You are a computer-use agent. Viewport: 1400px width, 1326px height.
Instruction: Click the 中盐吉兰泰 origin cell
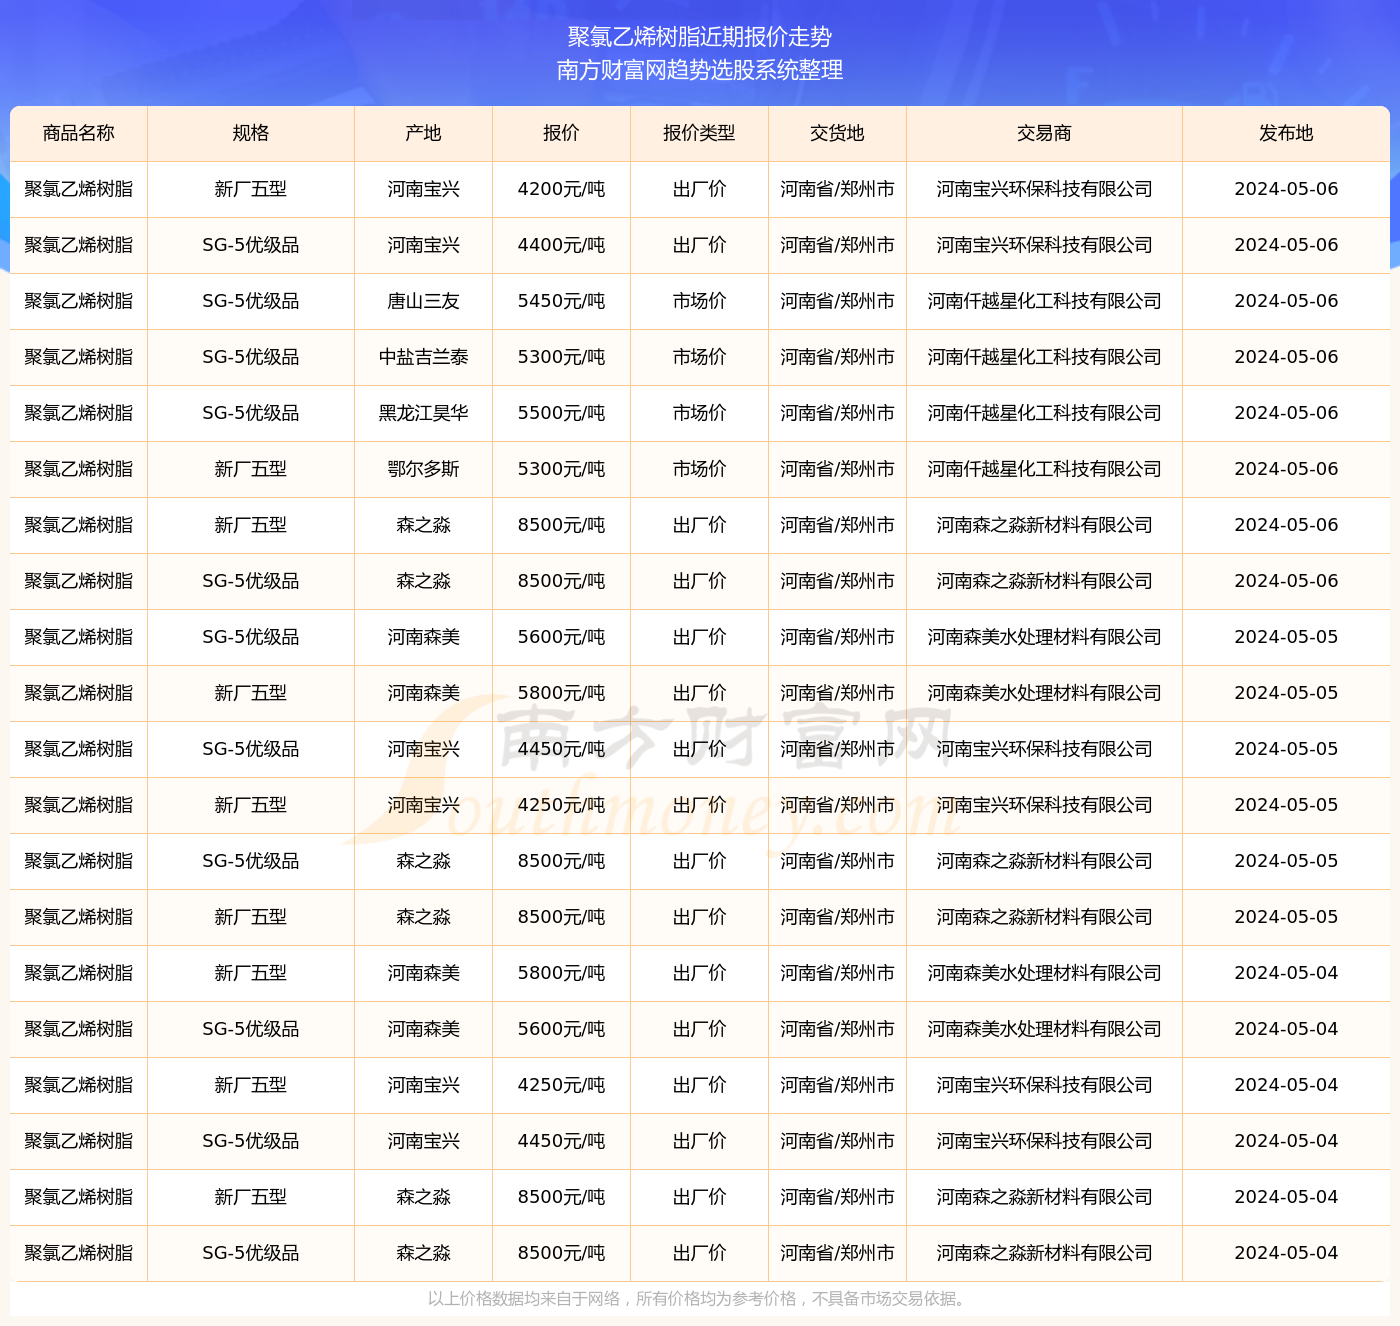pyautogui.click(x=424, y=357)
